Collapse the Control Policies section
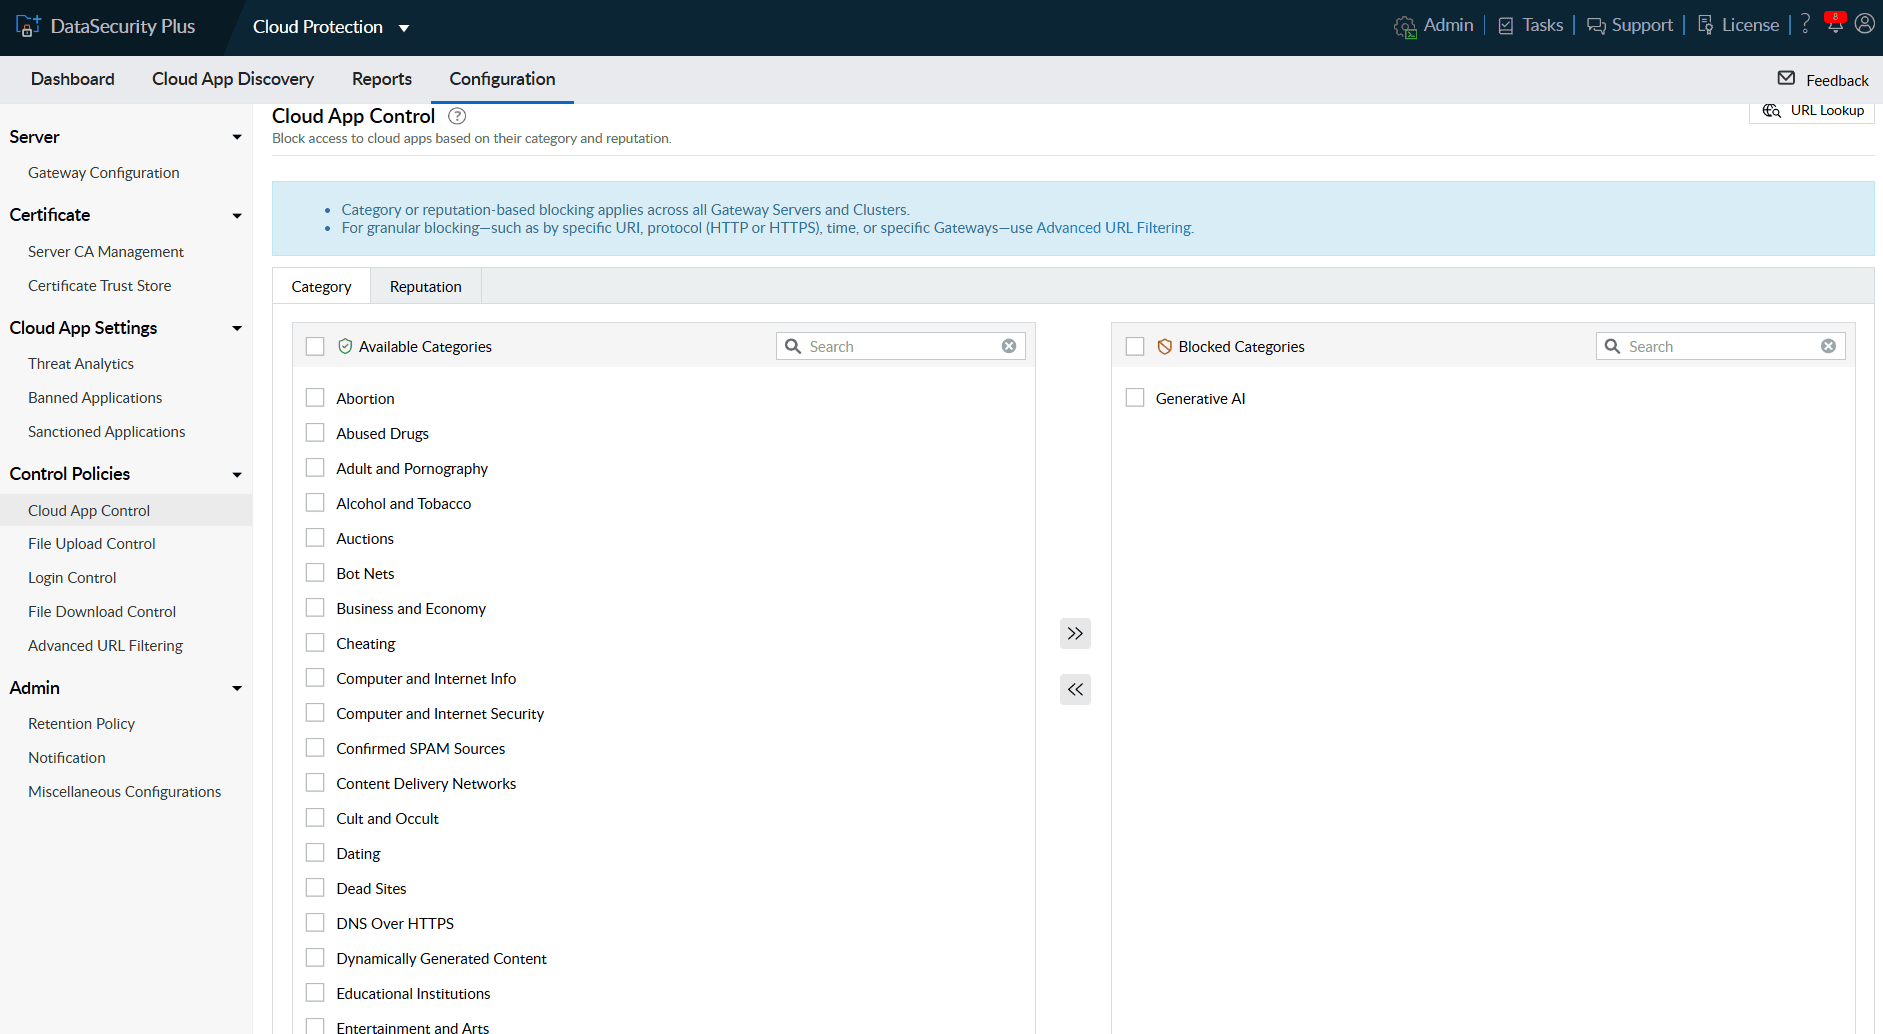This screenshot has height=1034, width=1883. [x=237, y=474]
